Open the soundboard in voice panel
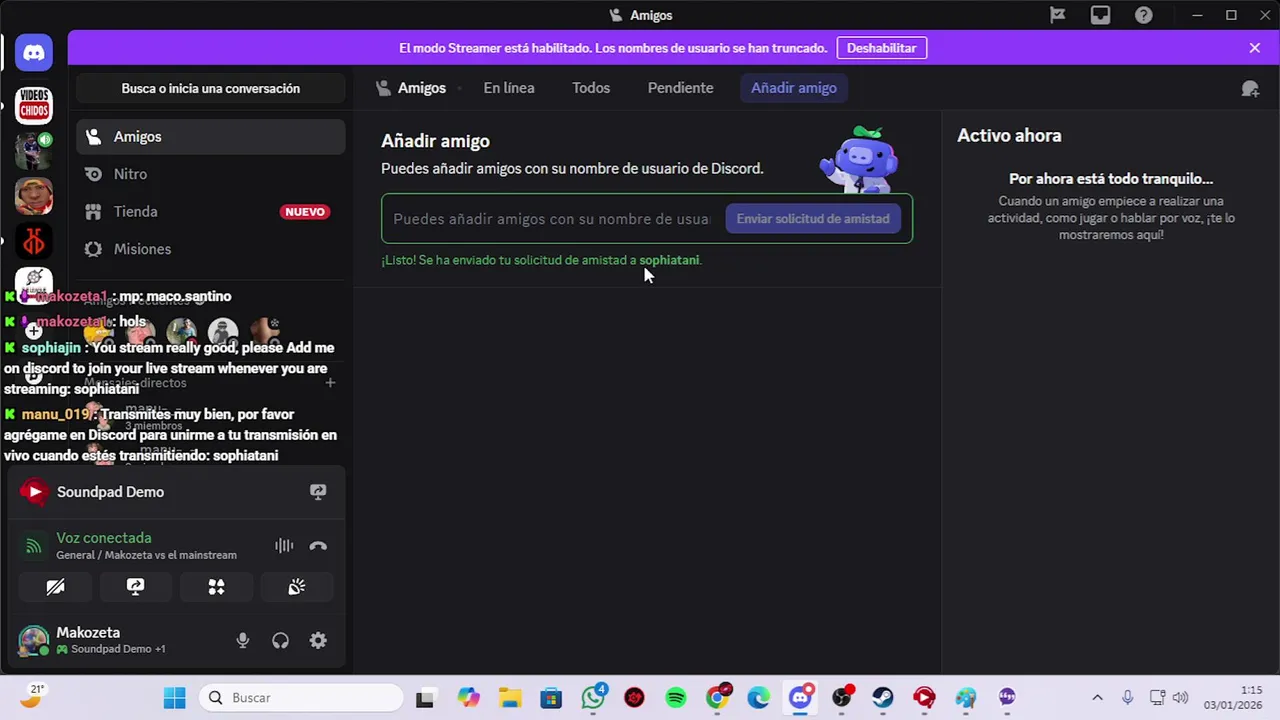Image resolution: width=1280 pixels, height=720 pixels. (296, 587)
